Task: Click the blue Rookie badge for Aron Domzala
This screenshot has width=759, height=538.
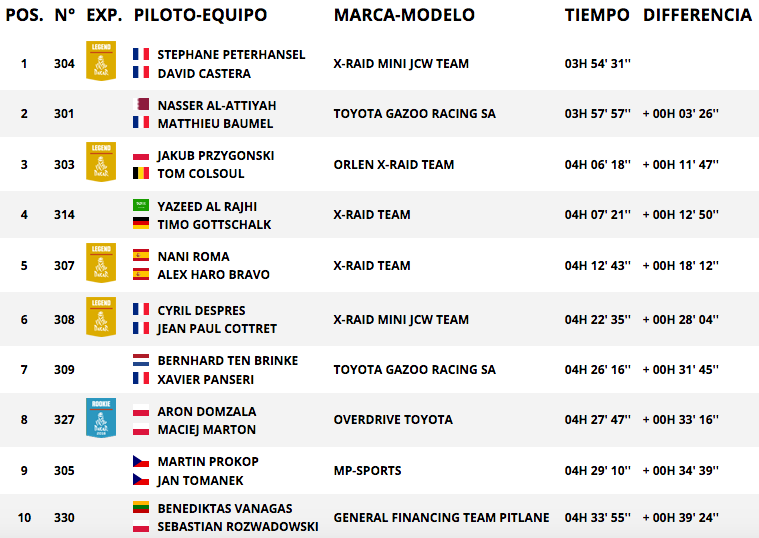Action: 101,418
